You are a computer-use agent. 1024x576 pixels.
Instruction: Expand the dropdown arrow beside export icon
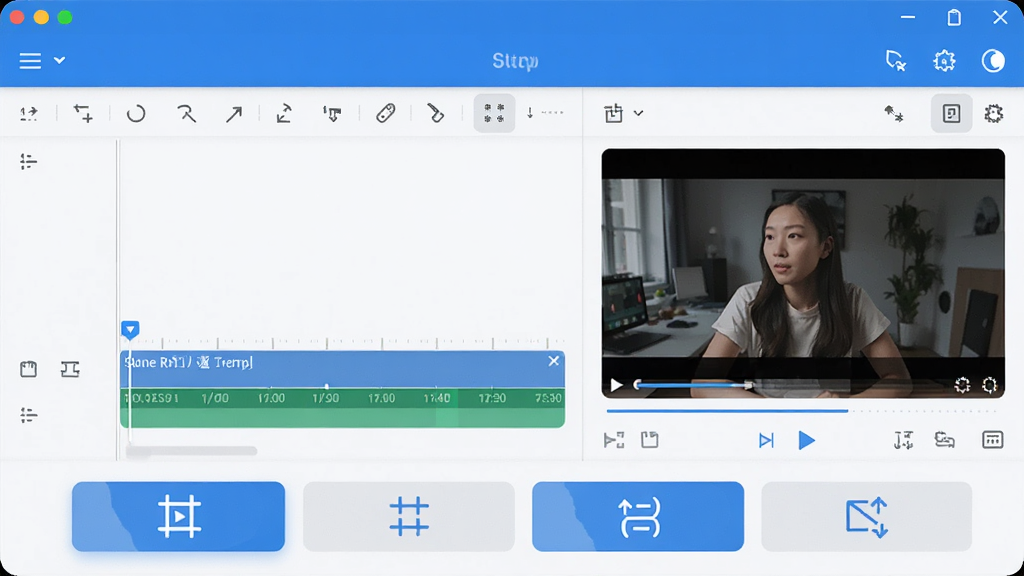(639, 114)
